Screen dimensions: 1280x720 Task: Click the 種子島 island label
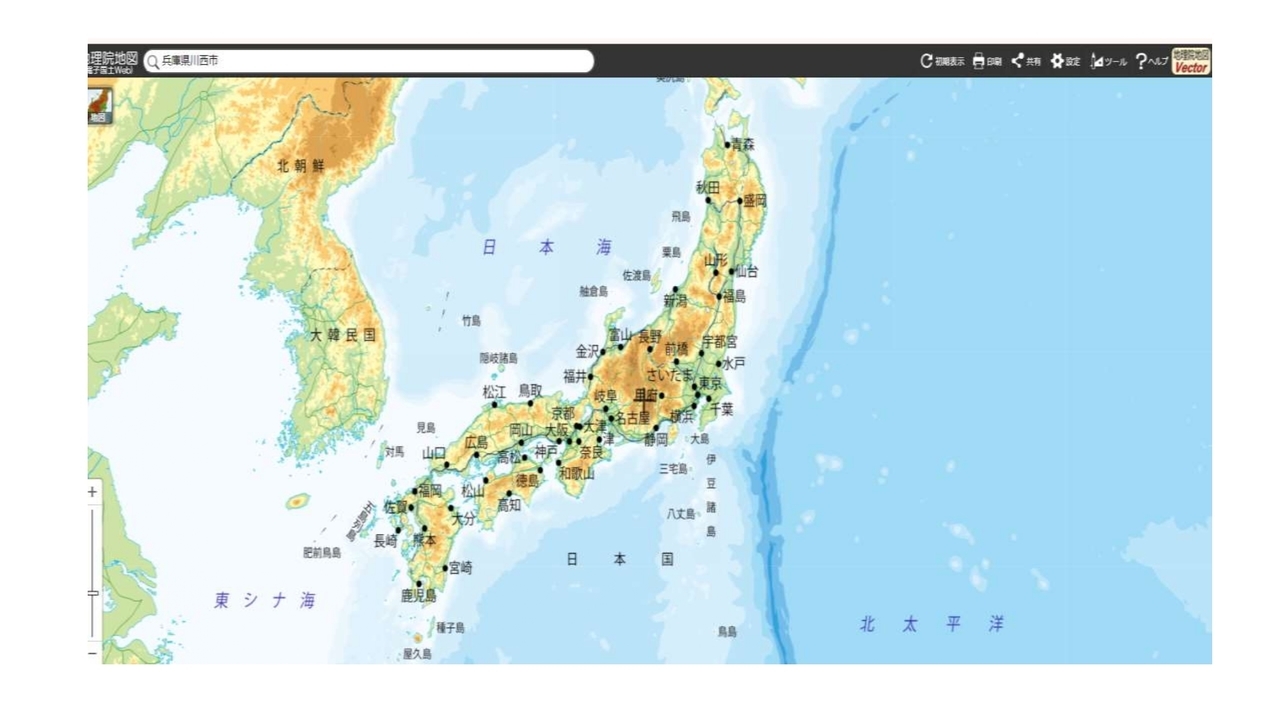450,628
